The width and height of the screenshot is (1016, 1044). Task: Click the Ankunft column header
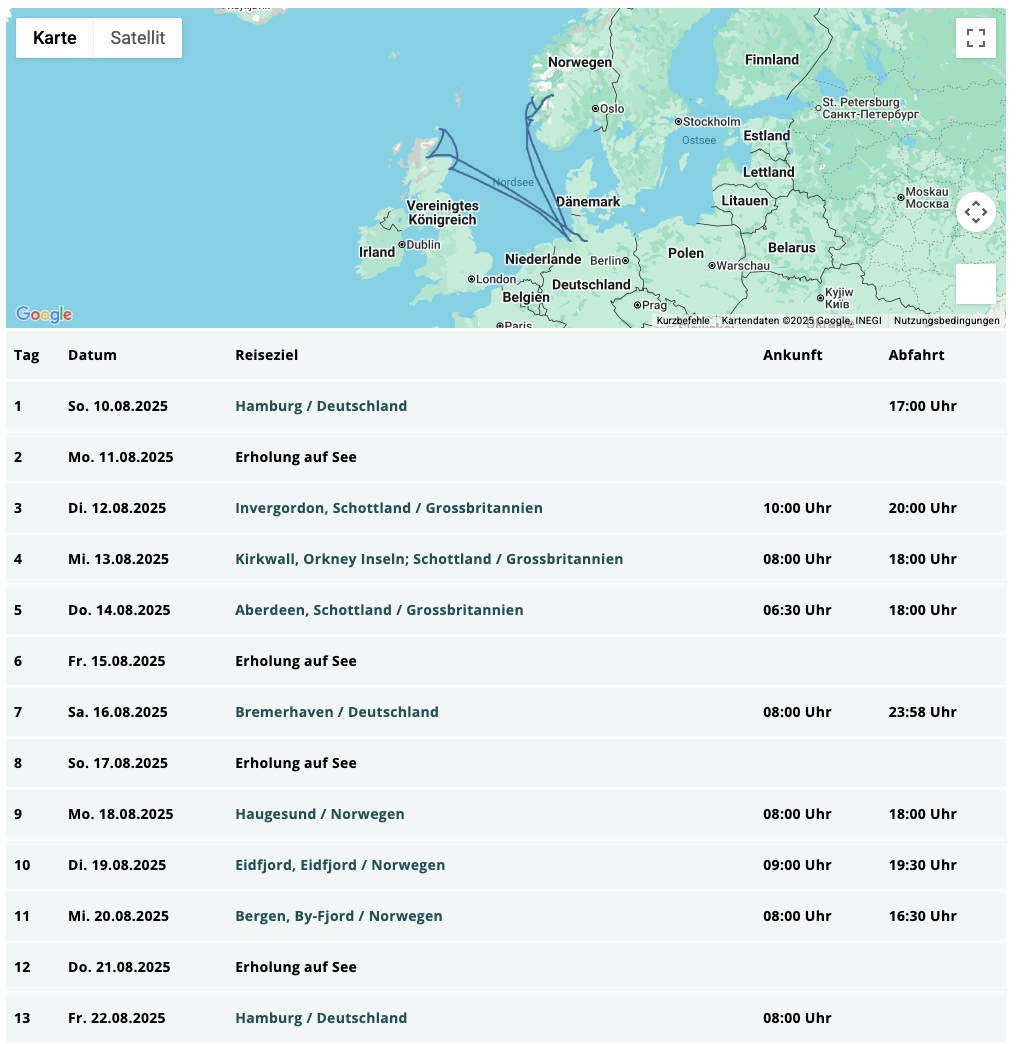tap(792, 355)
